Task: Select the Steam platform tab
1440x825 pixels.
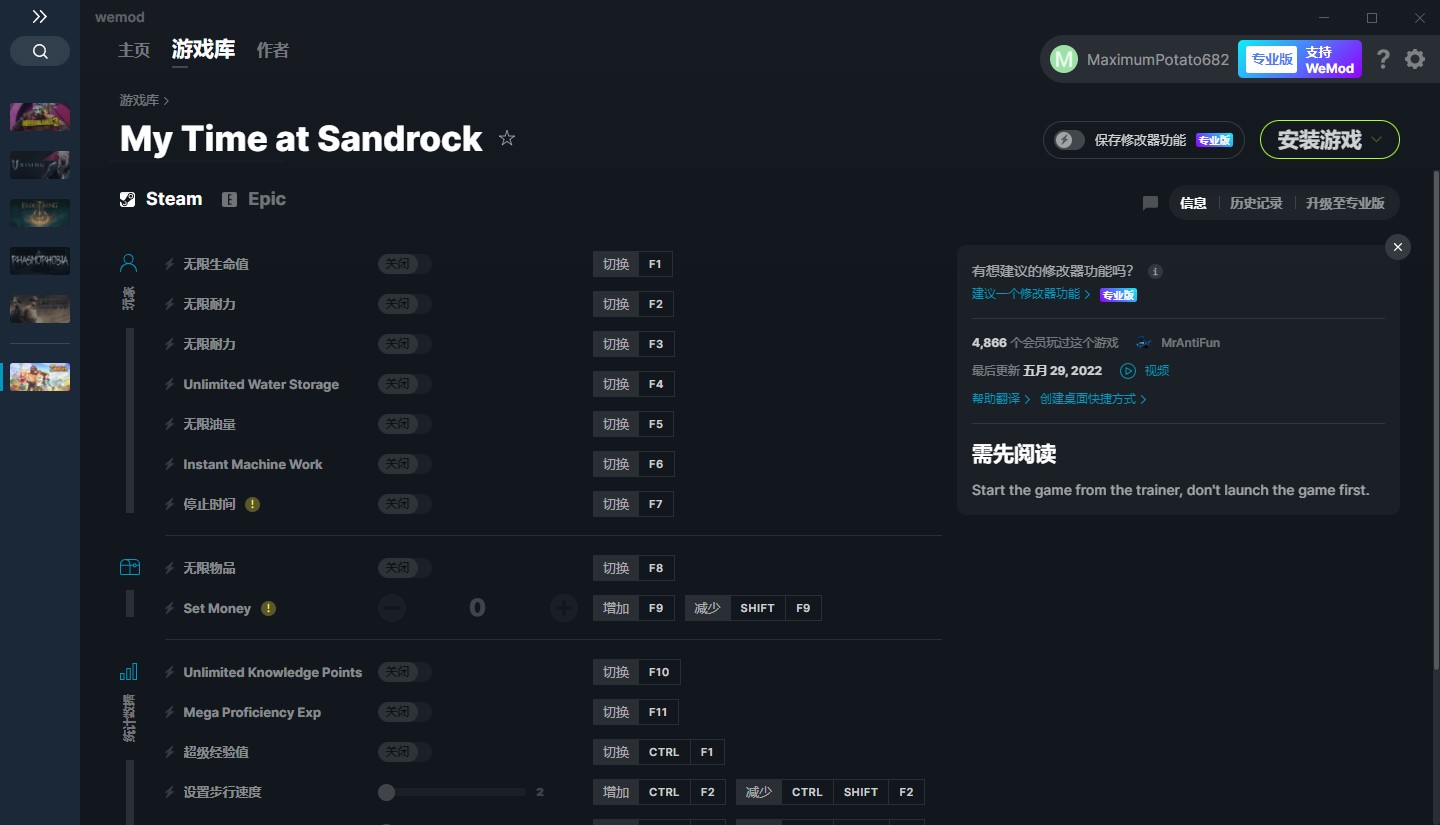Action: 161,199
